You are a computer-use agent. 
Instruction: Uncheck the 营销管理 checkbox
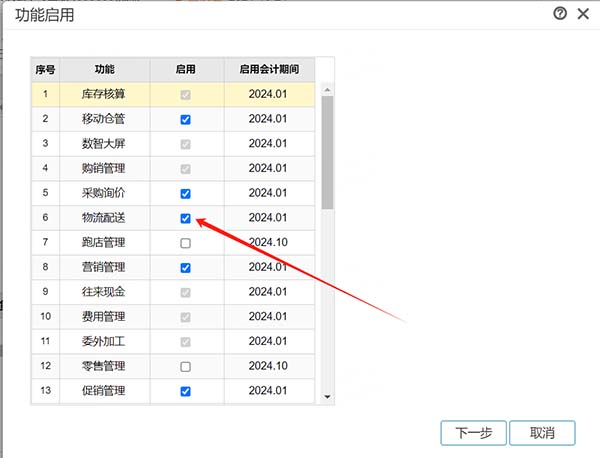tap(185, 268)
